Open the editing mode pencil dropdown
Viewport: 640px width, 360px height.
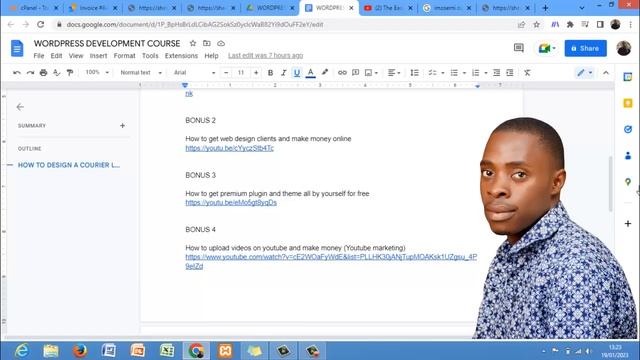pos(584,73)
